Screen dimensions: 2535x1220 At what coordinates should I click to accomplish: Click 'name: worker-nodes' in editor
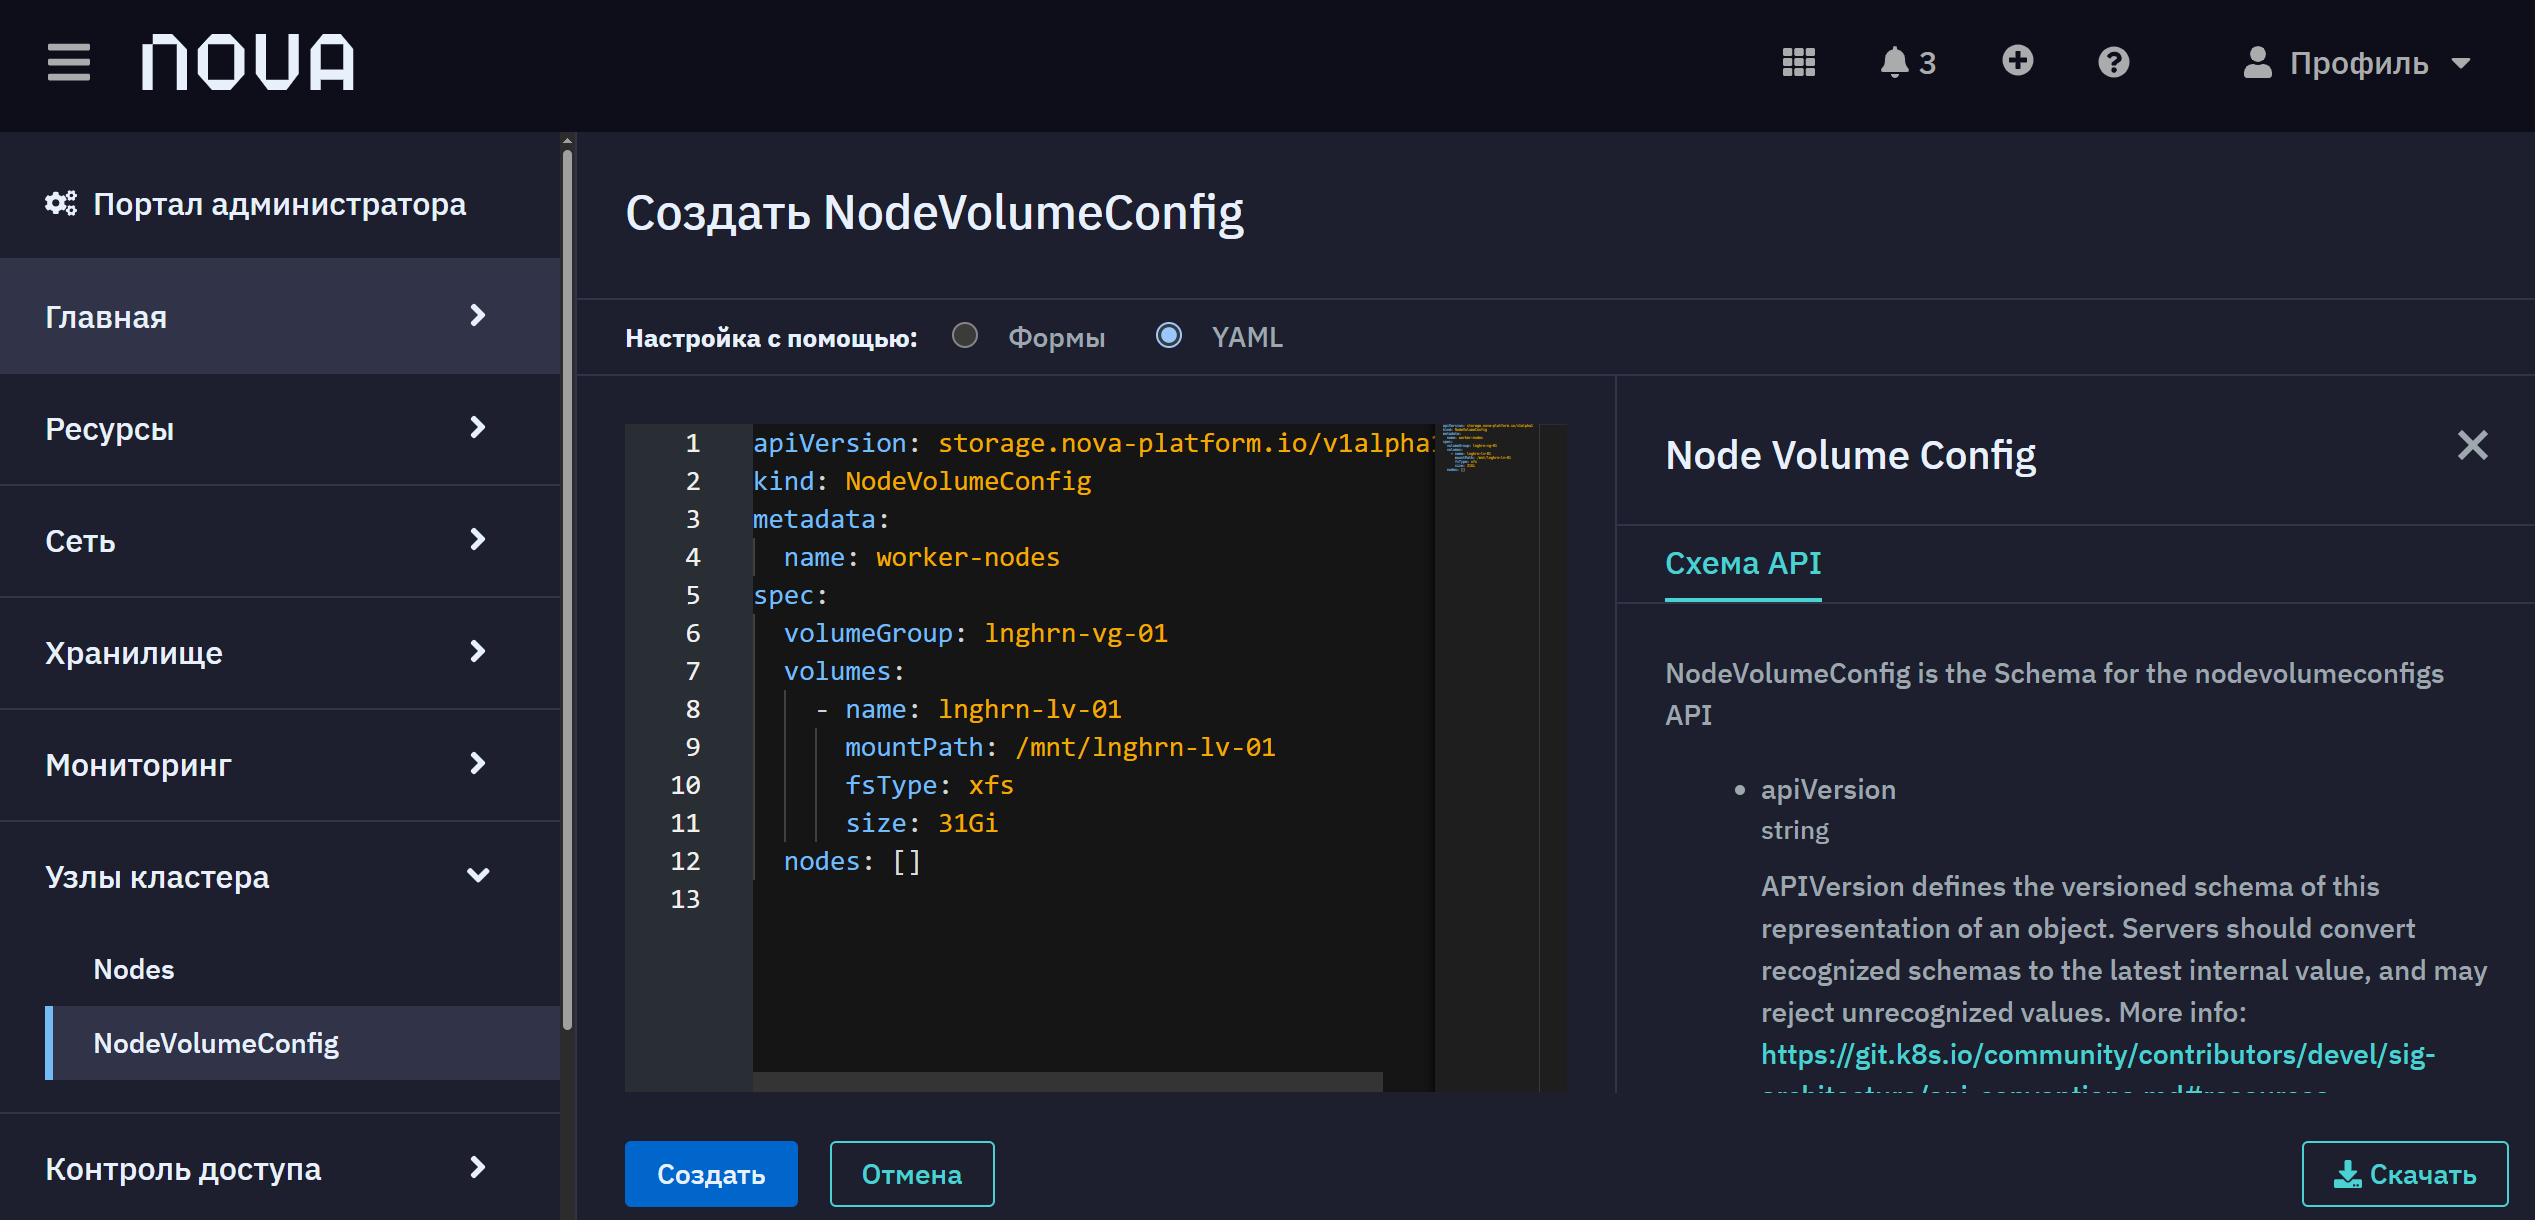921,557
